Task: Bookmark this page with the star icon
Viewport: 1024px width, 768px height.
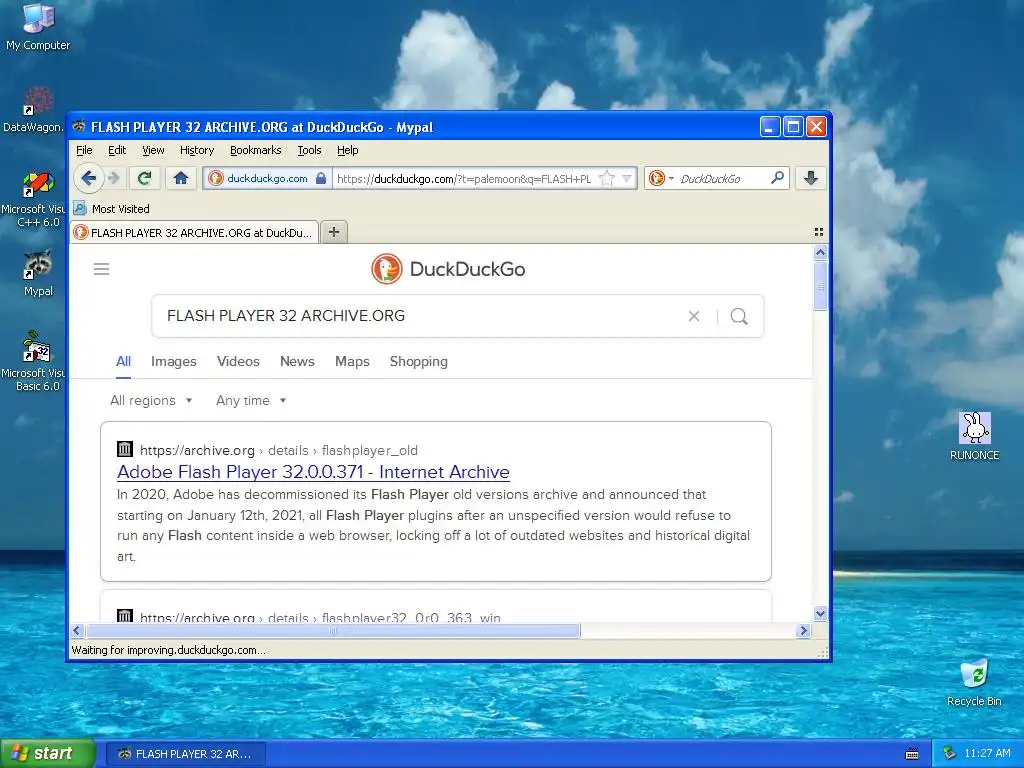Action: click(x=607, y=178)
